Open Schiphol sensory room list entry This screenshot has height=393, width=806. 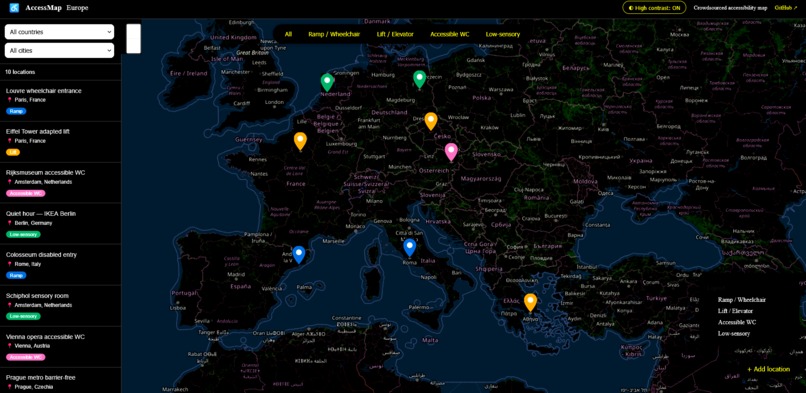pos(61,306)
